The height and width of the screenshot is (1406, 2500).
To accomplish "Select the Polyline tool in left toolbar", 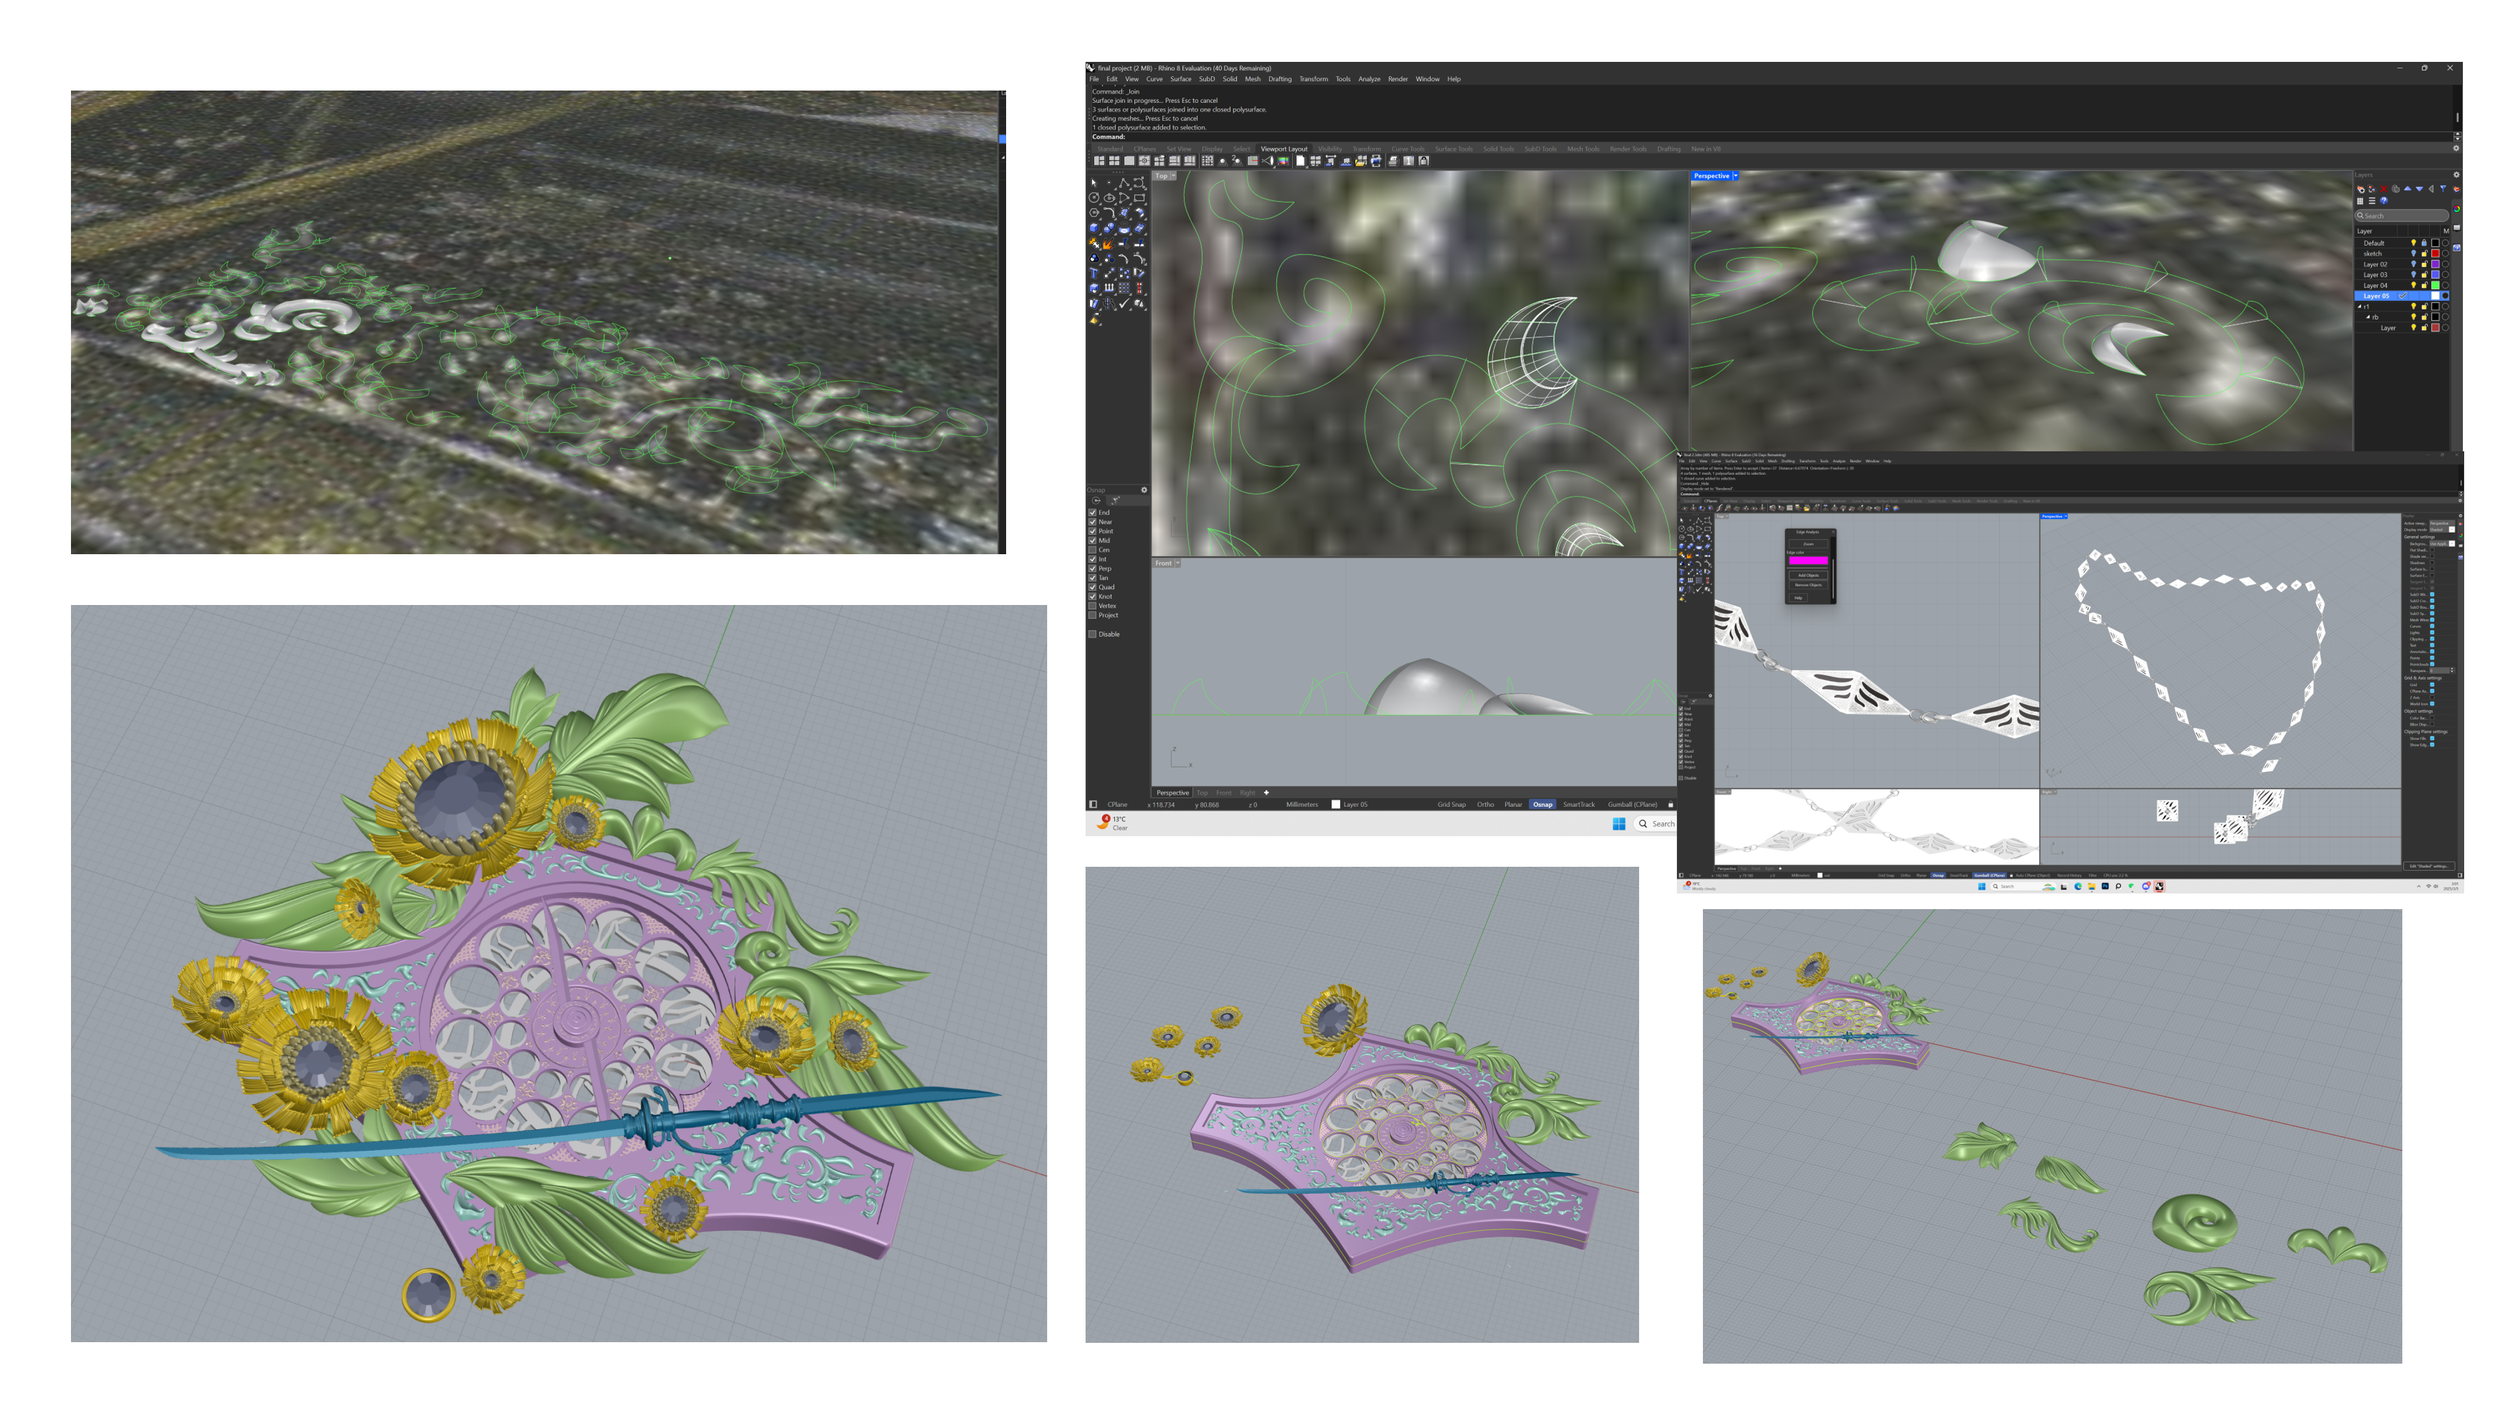I will 1124,183.
